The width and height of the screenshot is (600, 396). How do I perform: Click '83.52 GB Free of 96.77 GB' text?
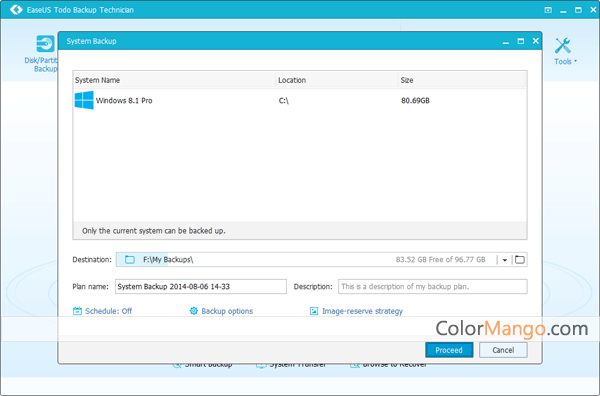(440, 260)
